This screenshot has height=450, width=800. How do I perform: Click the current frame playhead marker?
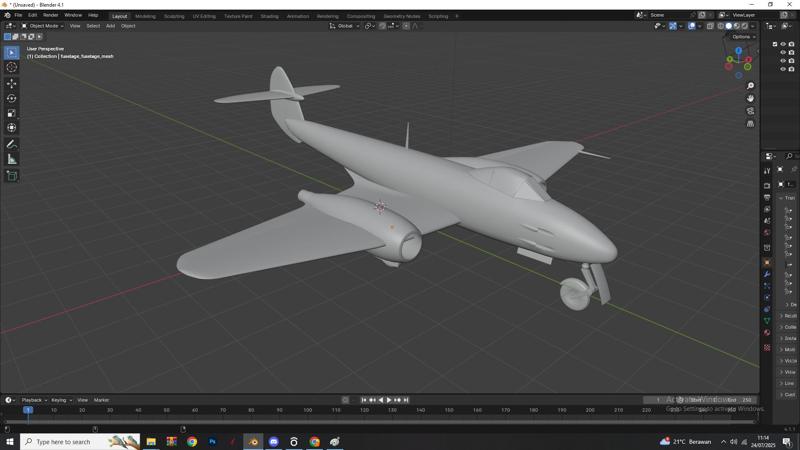(28, 410)
